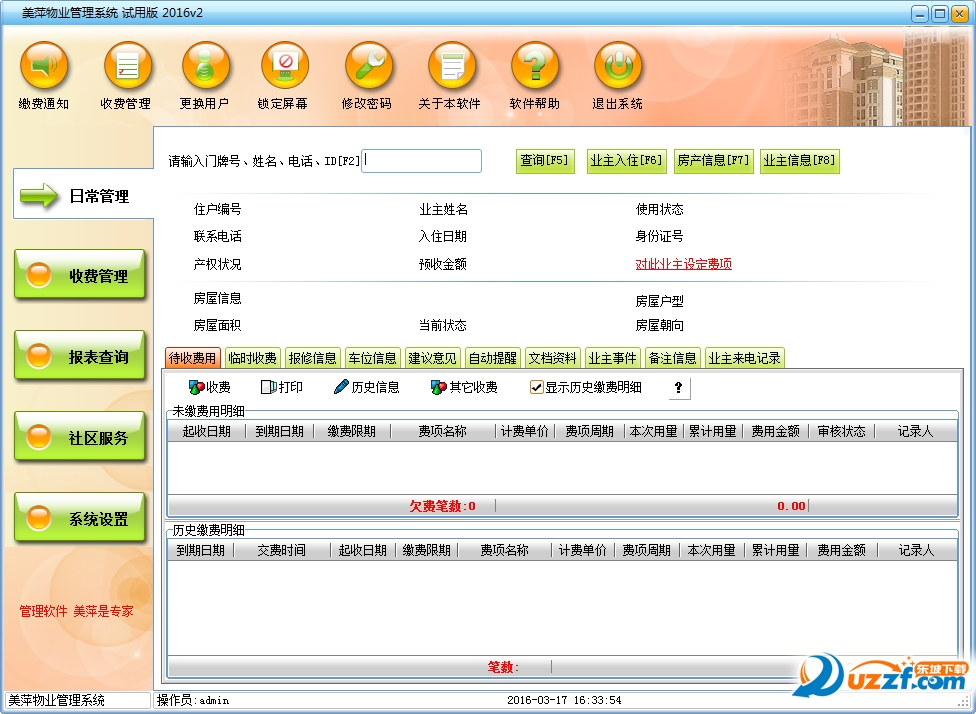Click 记录人 header in 未缴费用明细
Screen dimensions: 976x714
[916, 431]
